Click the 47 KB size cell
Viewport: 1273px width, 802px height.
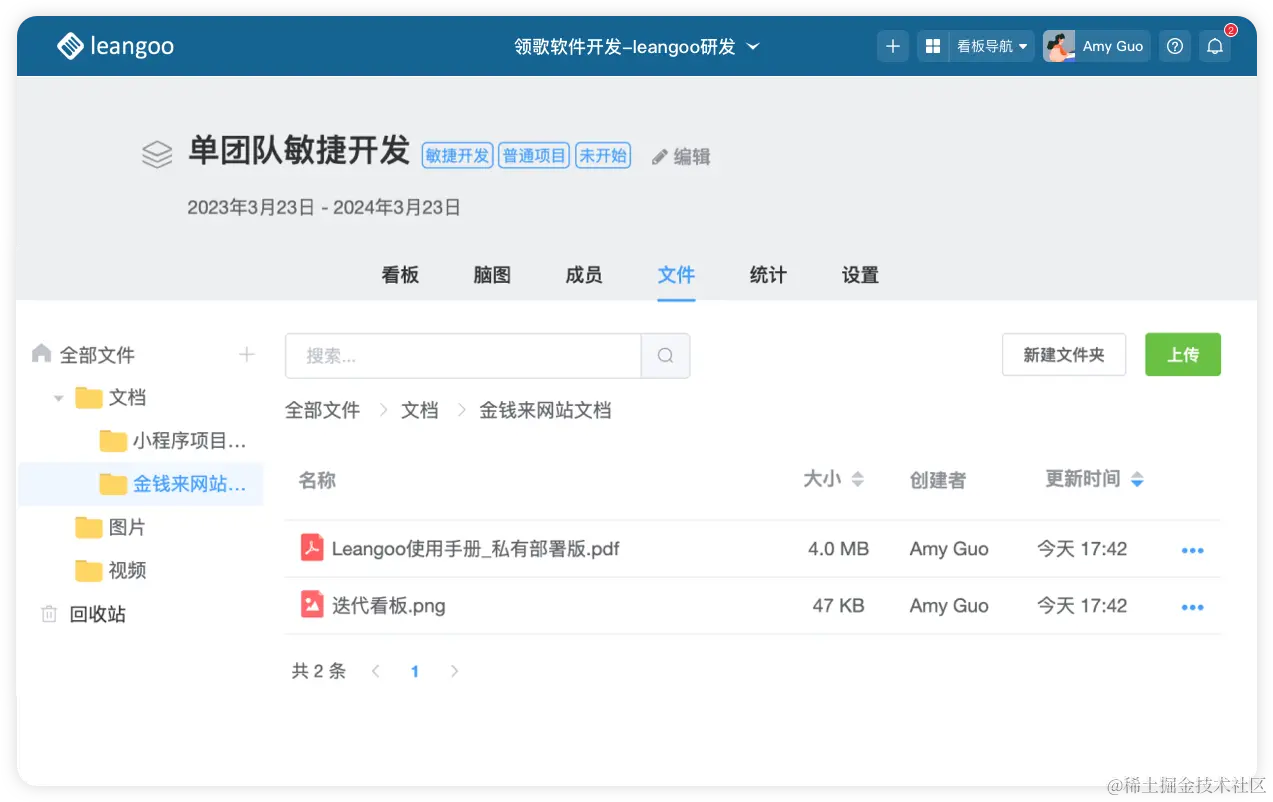839,606
